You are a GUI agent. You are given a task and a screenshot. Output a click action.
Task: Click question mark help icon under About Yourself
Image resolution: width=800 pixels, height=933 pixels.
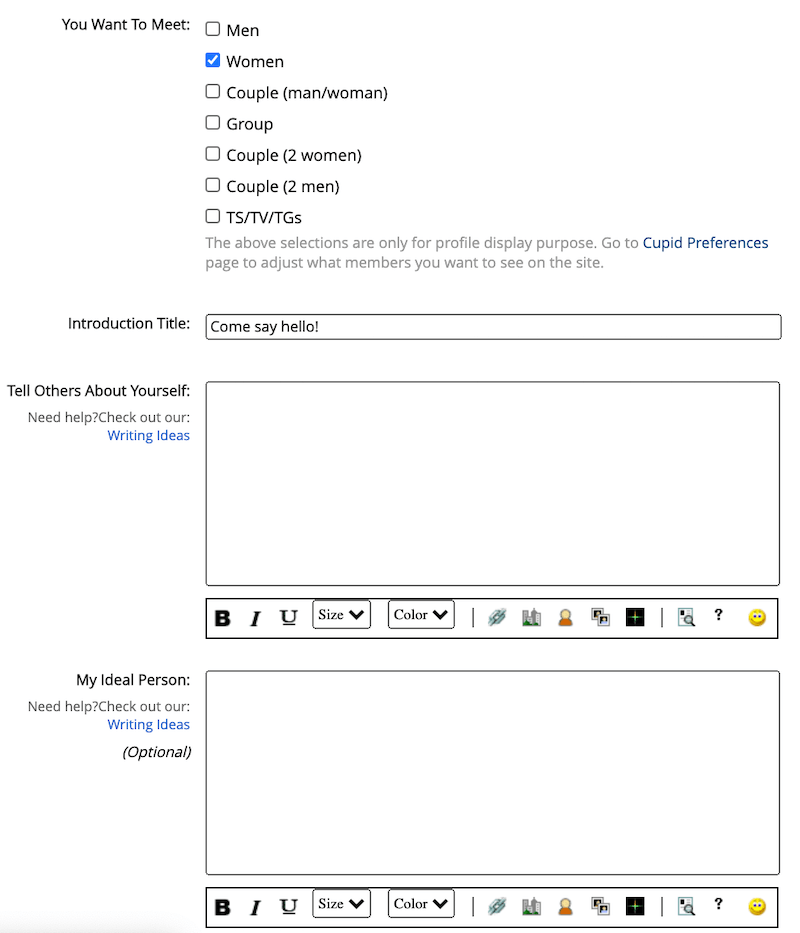click(718, 616)
